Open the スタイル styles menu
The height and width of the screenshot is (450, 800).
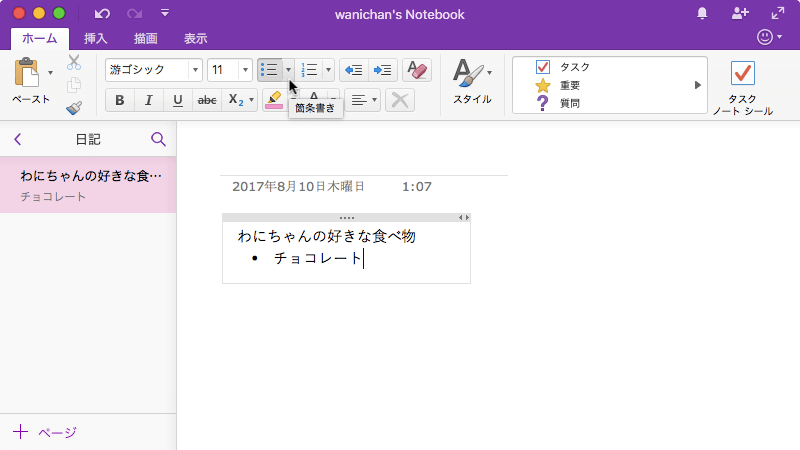(x=472, y=82)
